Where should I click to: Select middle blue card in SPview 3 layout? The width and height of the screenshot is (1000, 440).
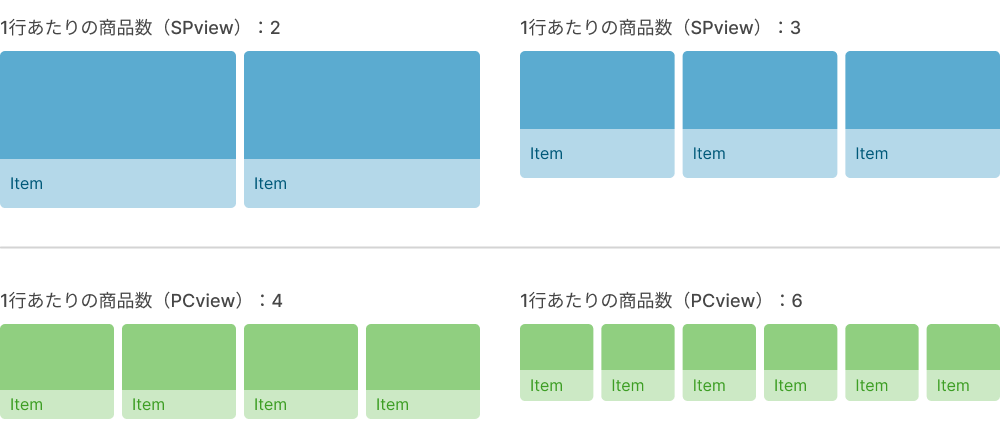click(x=760, y=114)
